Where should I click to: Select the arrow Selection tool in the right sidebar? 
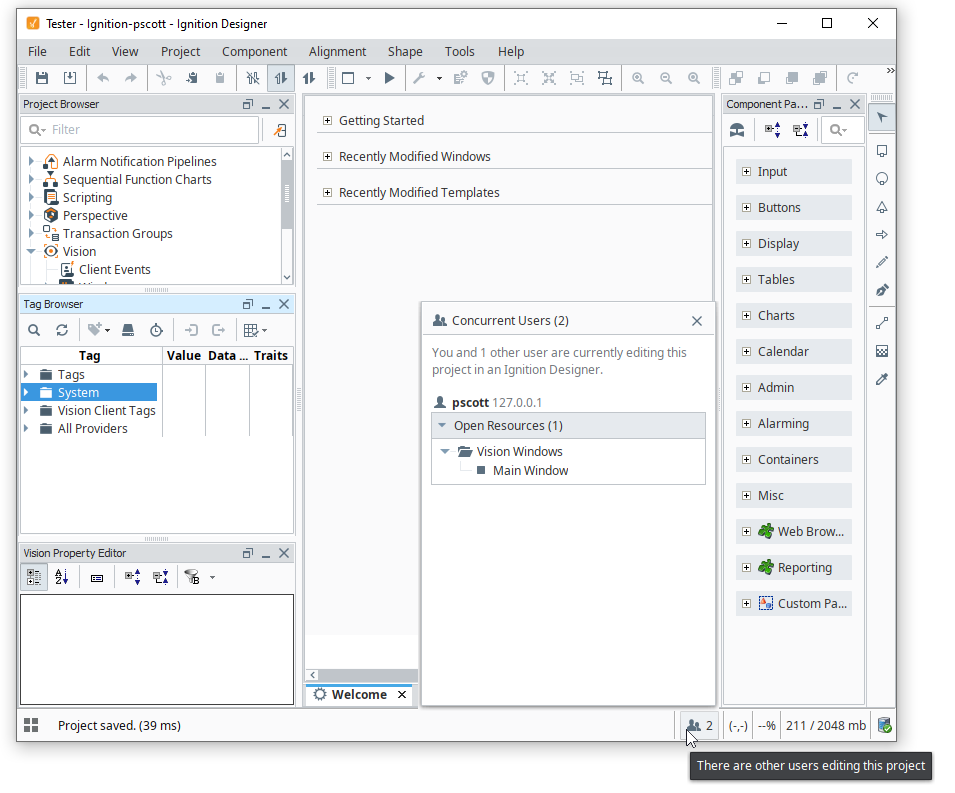882,118
